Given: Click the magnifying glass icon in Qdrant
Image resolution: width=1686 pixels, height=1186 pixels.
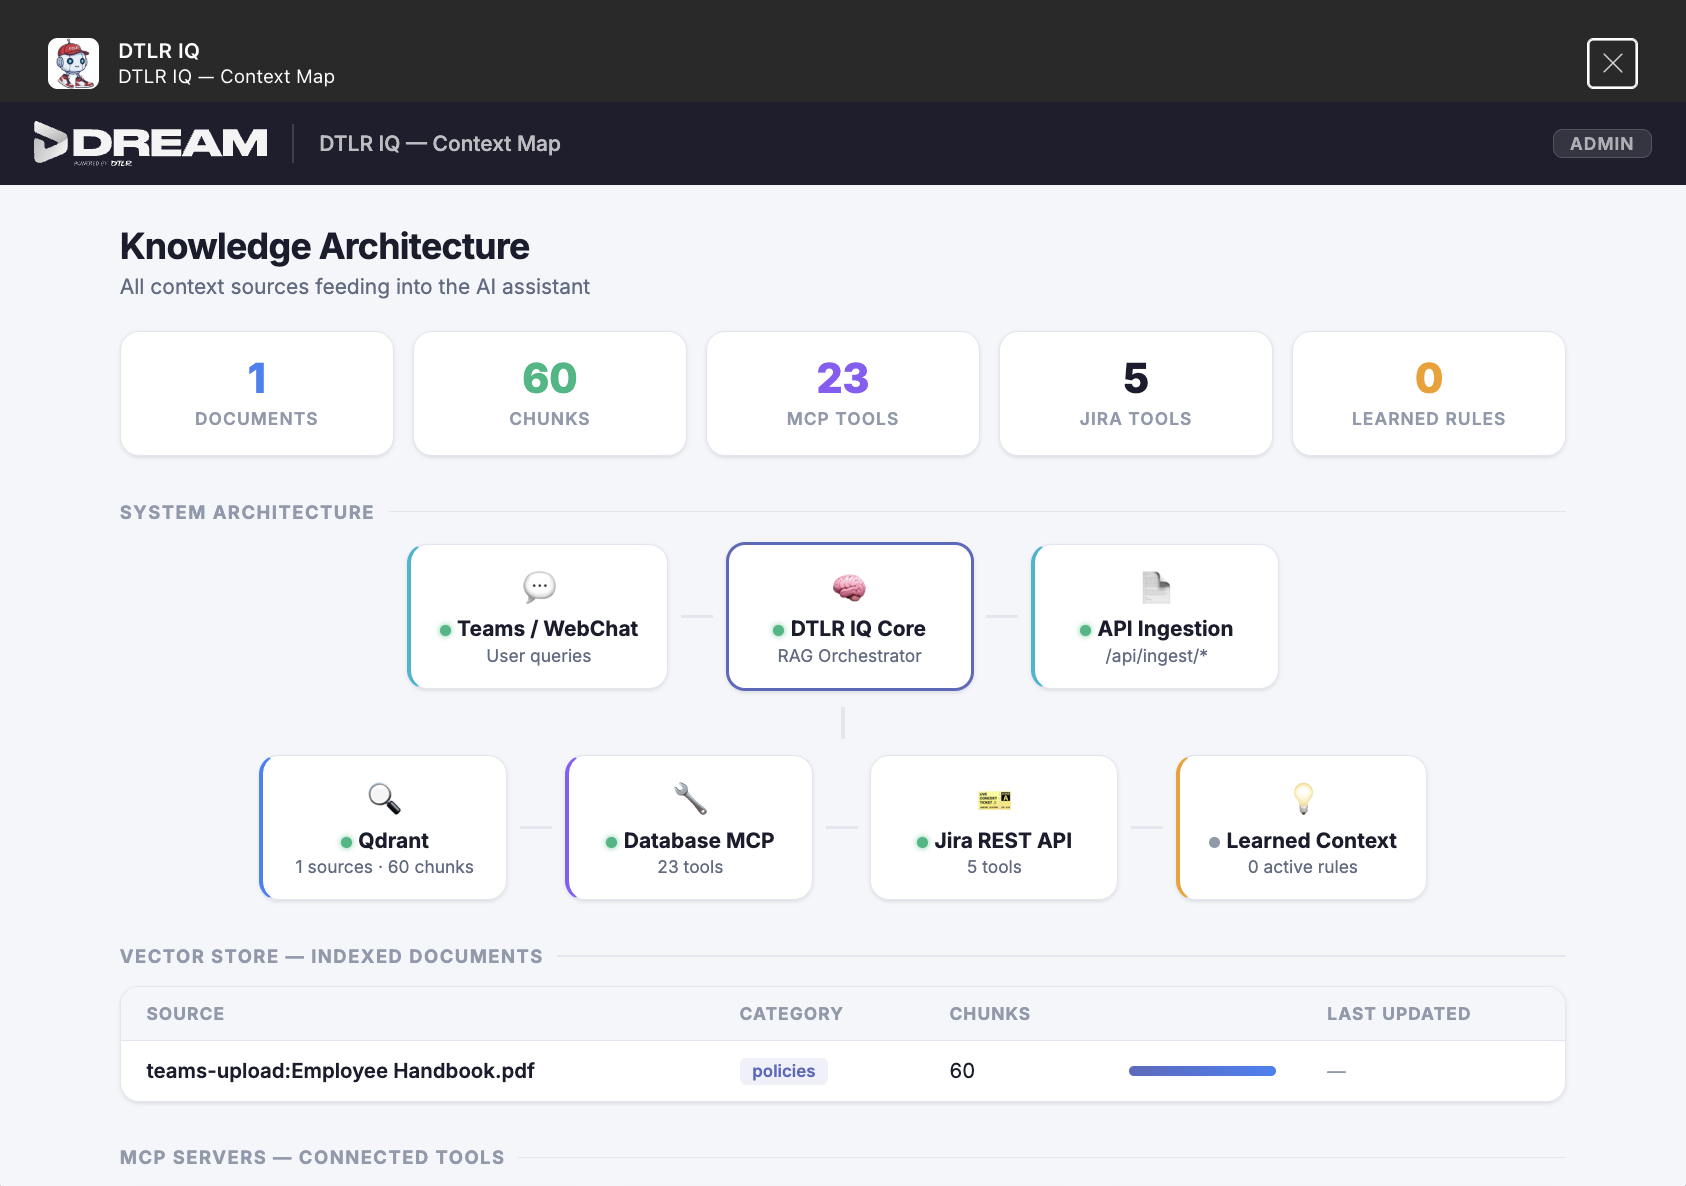Looking at the screenshot, I should click(x=384, y=799).
